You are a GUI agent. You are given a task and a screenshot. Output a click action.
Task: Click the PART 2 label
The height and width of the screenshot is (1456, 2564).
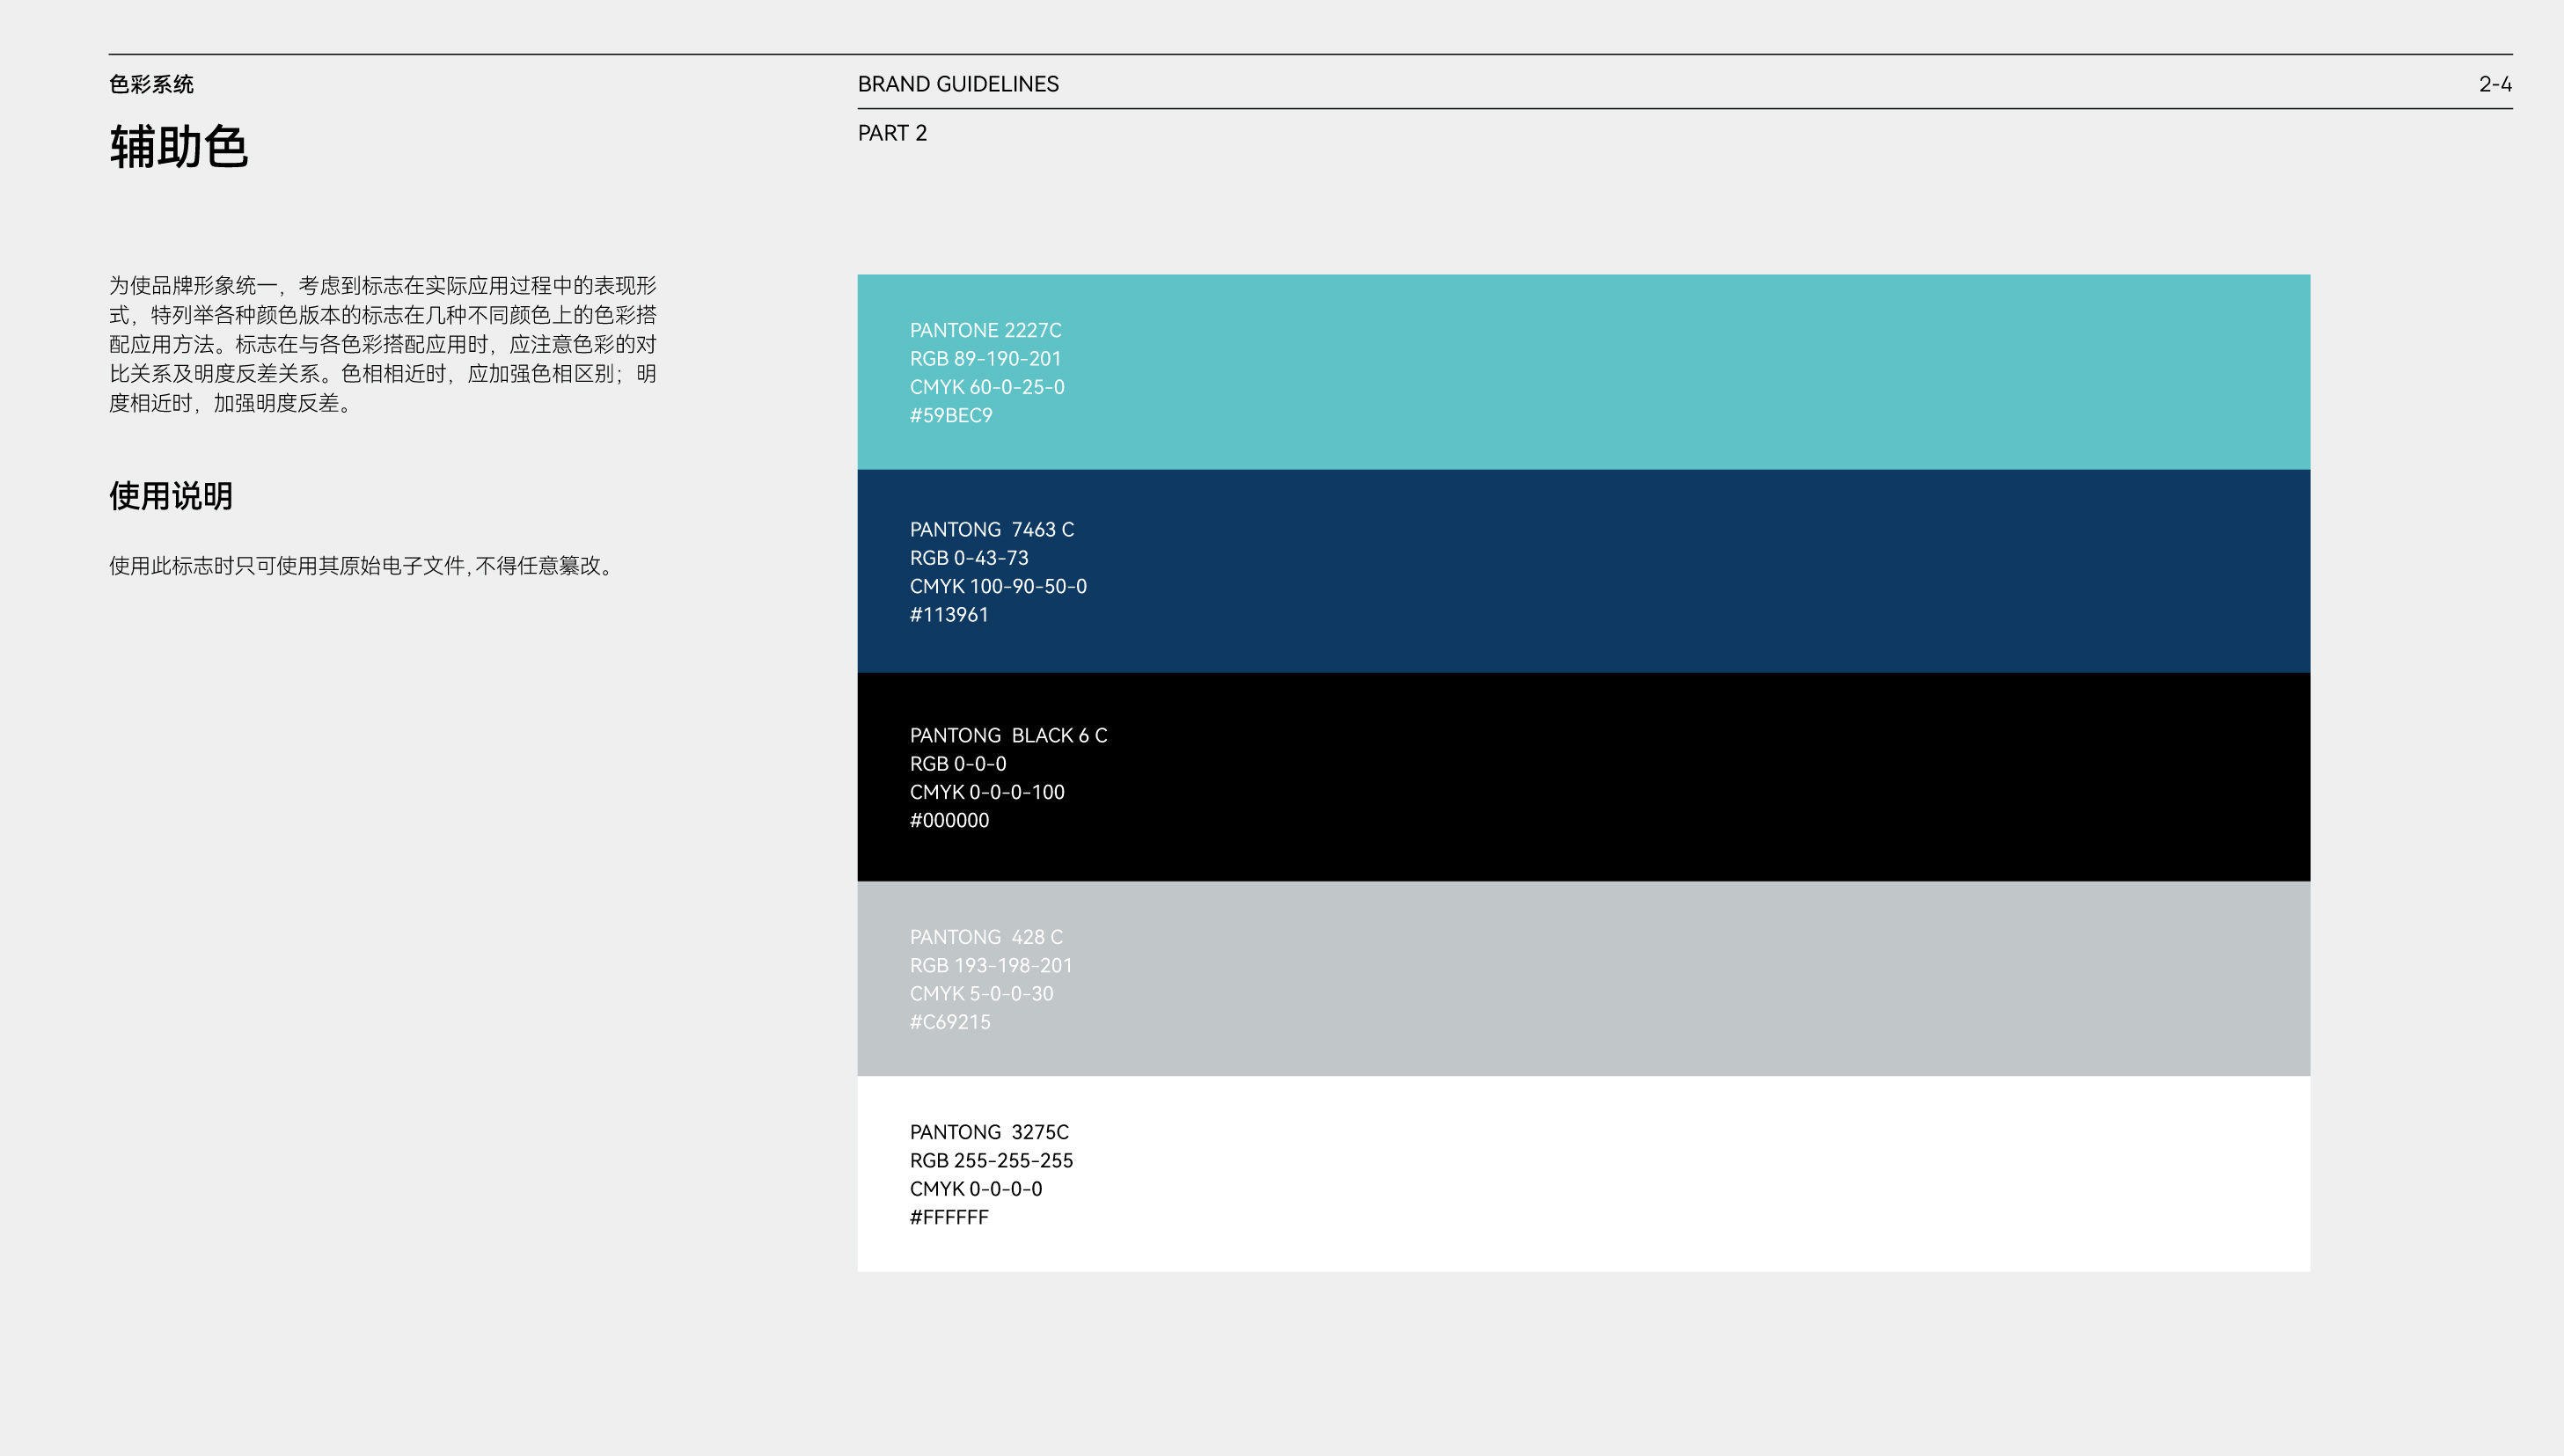pos(892,133)
